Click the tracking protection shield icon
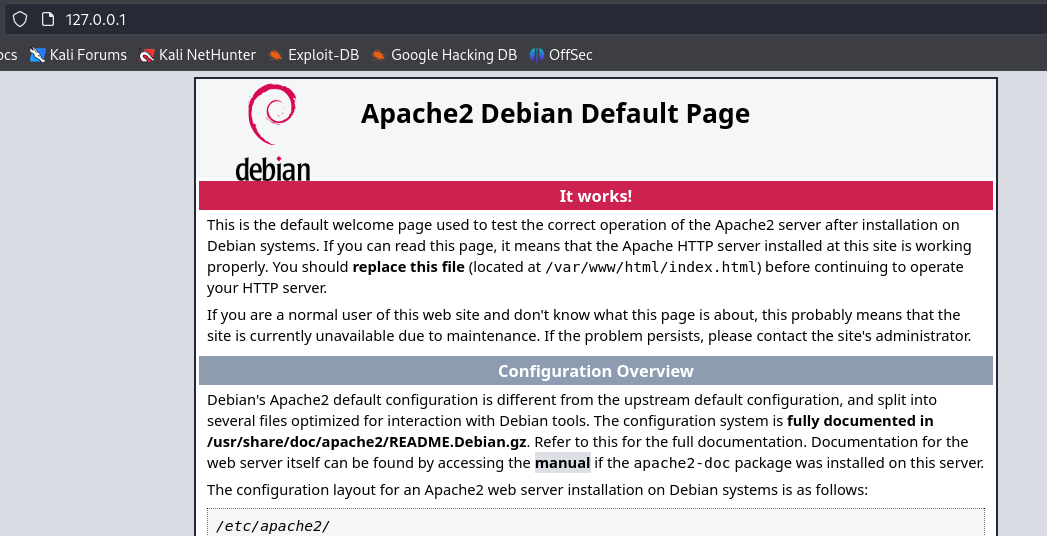The width and height of the screenshot is (1047, 536). pyautogui.click(x=19, y=20)
